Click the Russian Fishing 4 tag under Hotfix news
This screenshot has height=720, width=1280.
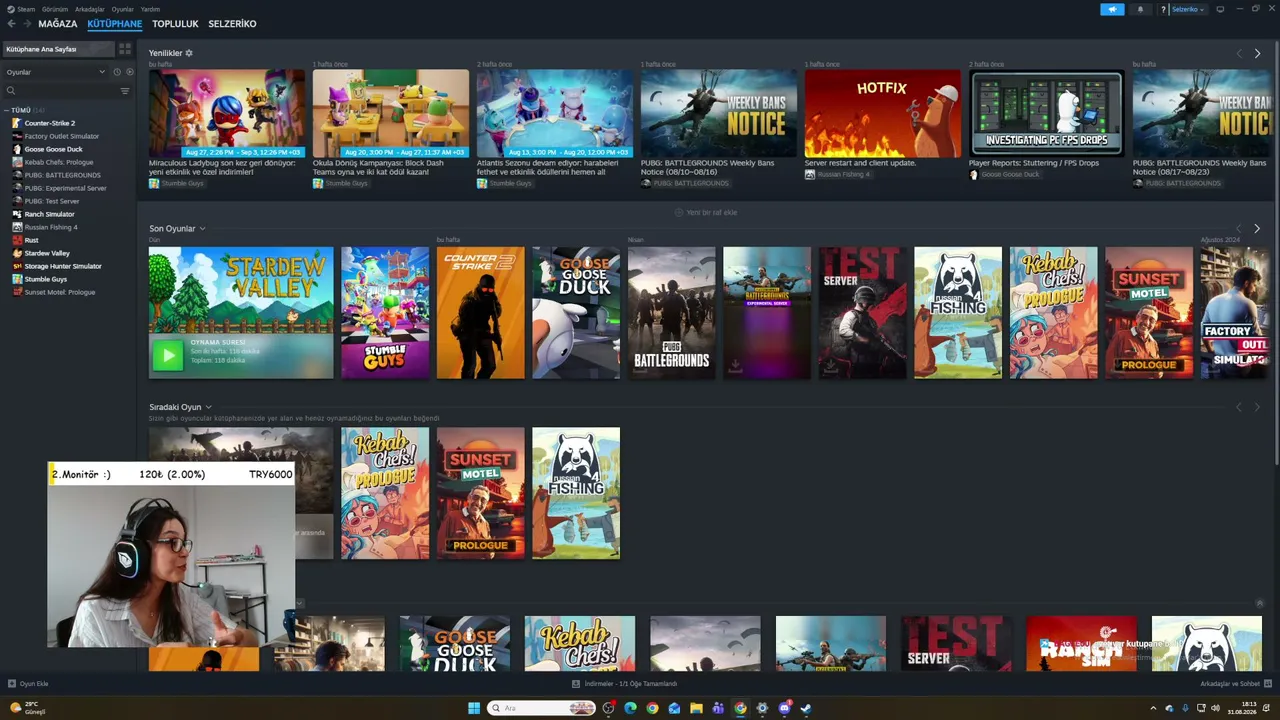(837, 174)
